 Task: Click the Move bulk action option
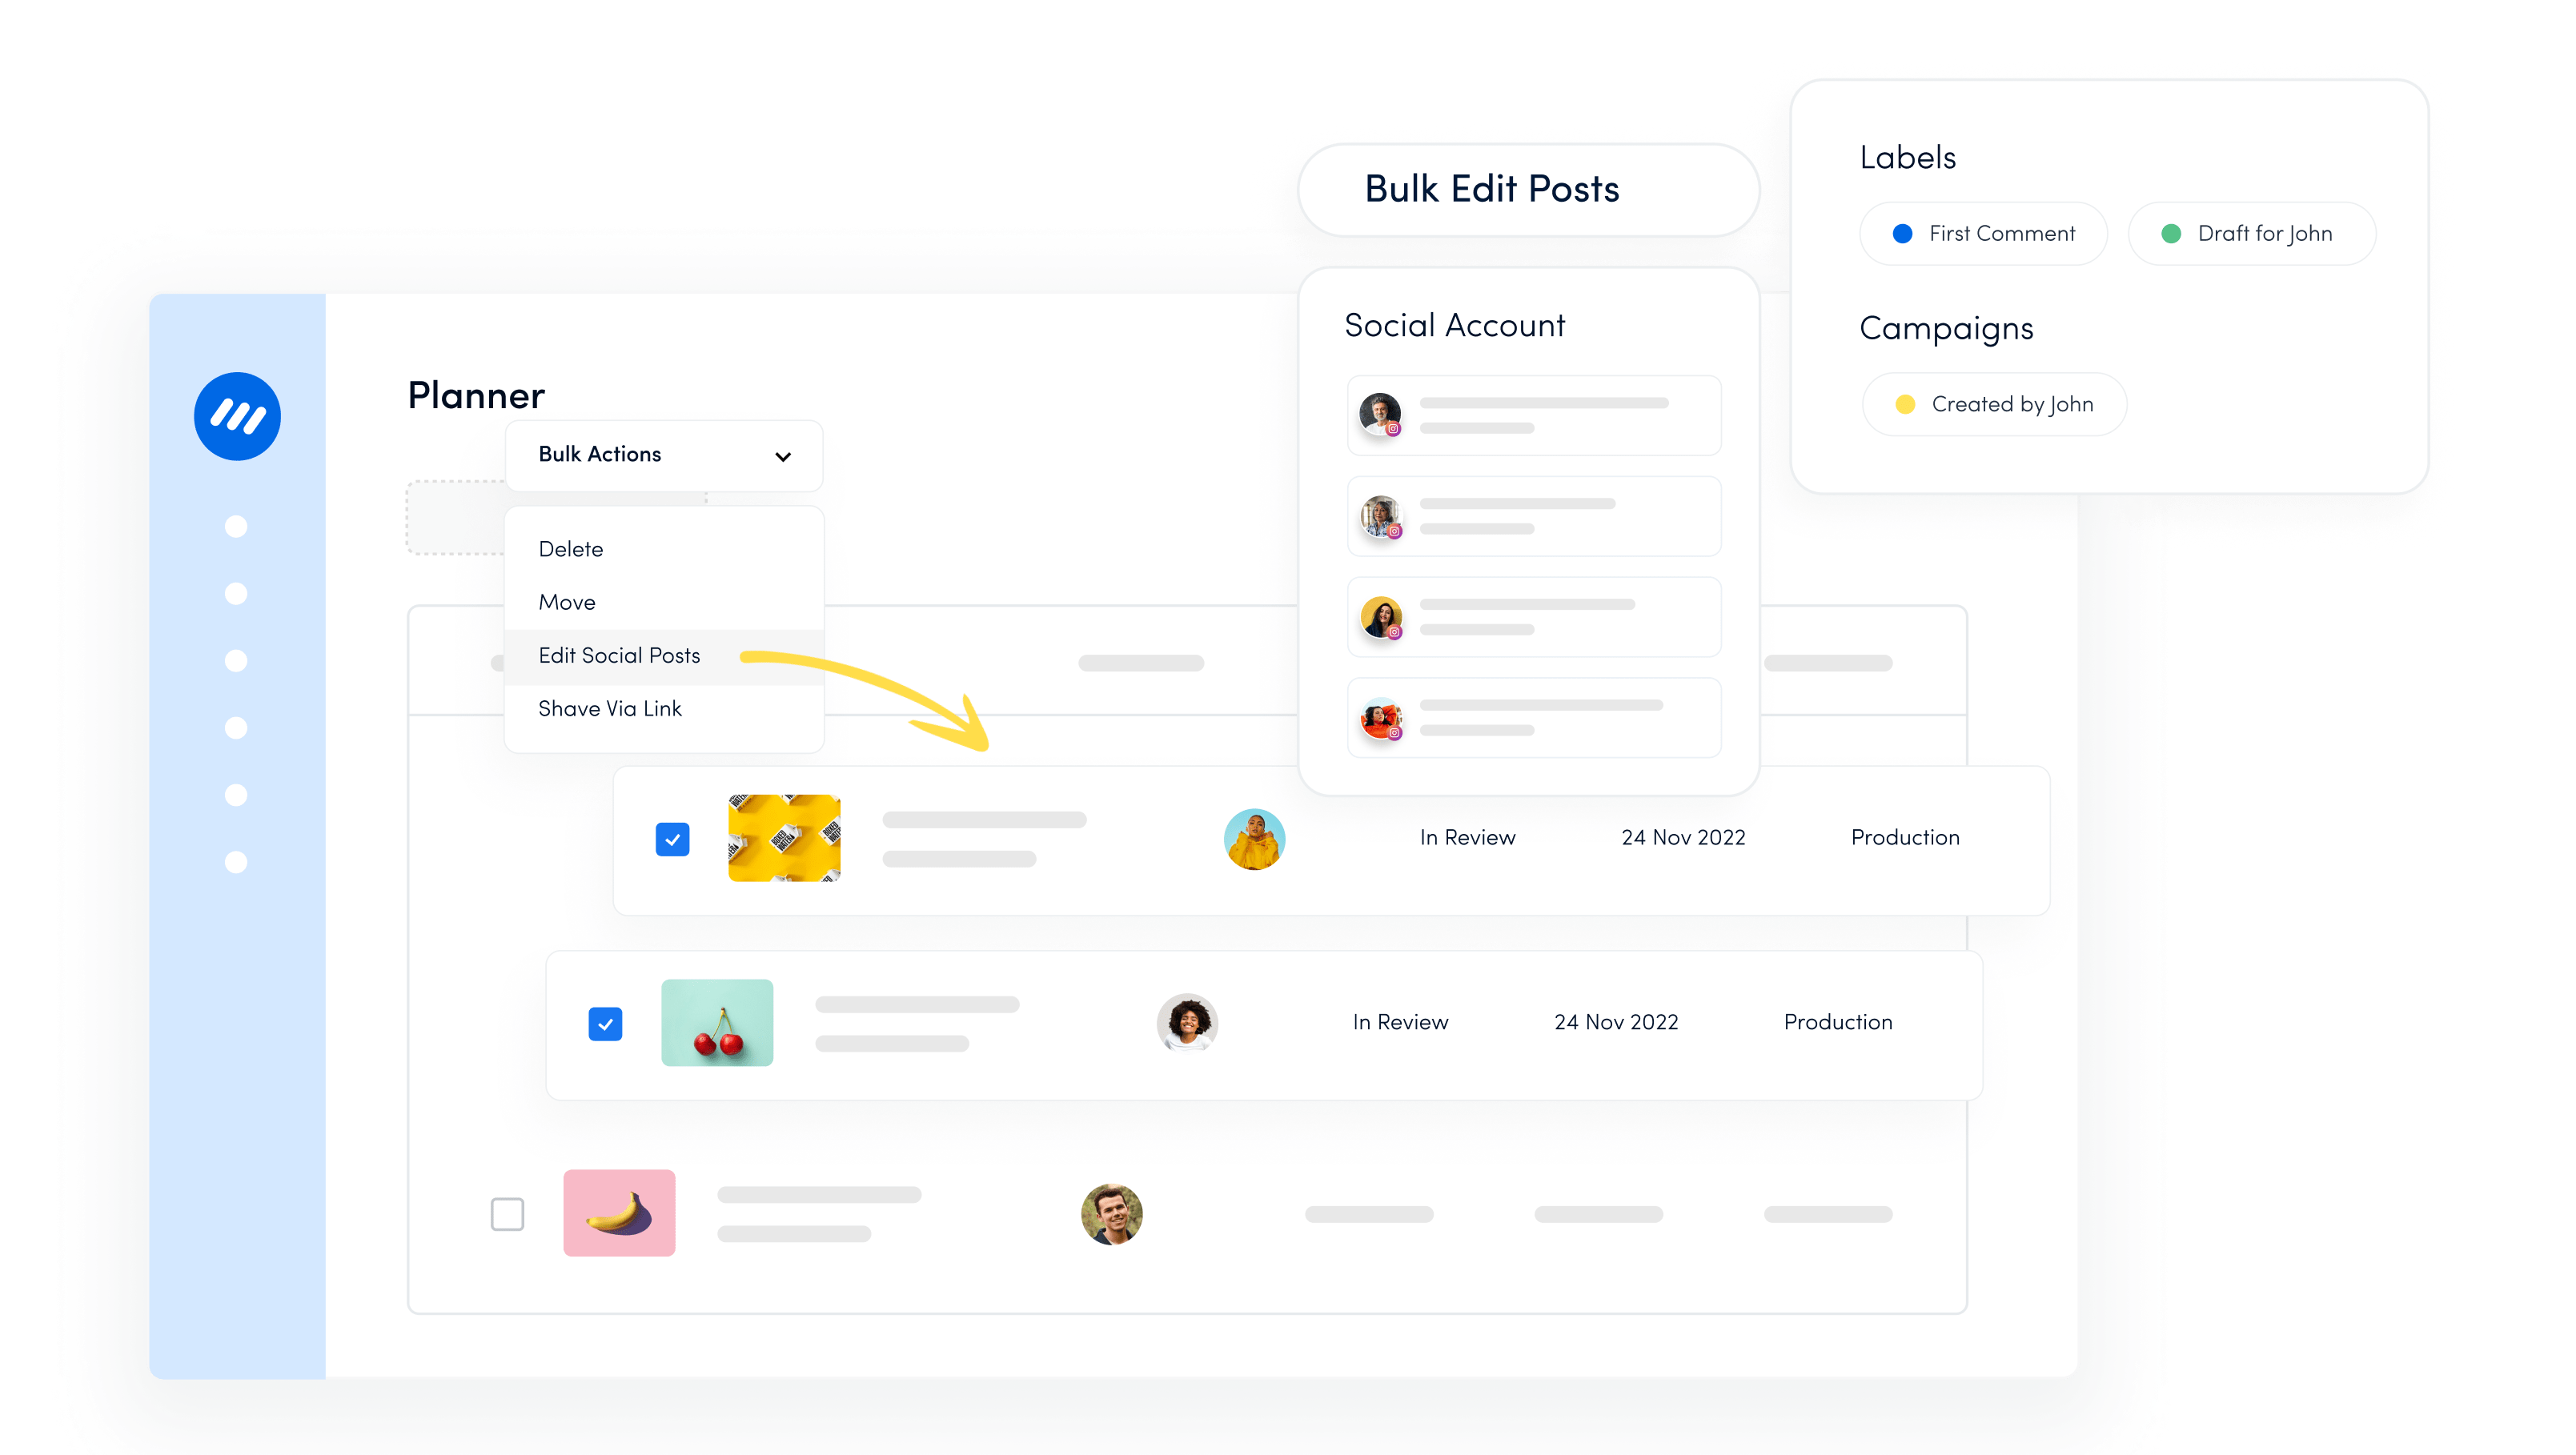566,601
